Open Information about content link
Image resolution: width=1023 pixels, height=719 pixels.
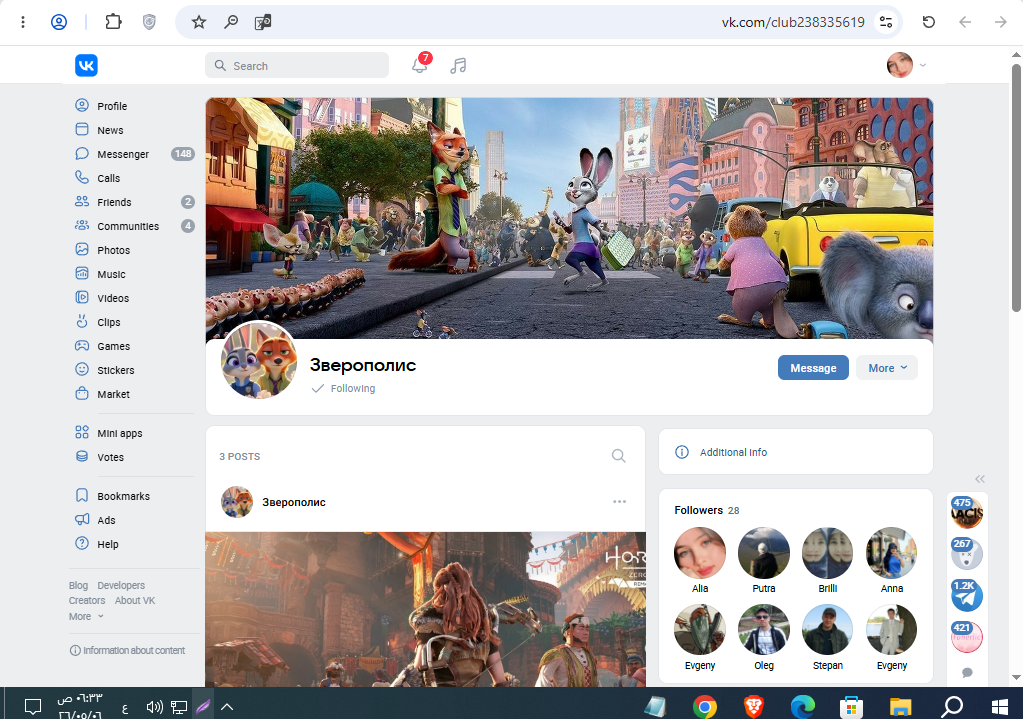point(127,650)
